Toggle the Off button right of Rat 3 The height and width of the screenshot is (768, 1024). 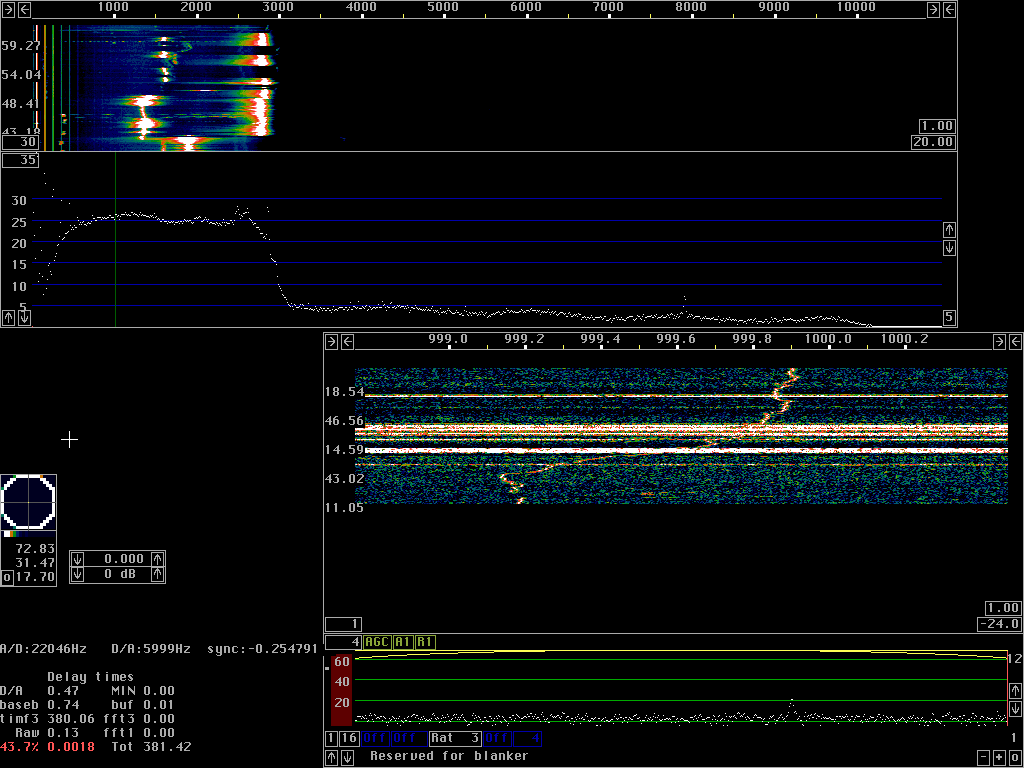(x=497, y=739)
